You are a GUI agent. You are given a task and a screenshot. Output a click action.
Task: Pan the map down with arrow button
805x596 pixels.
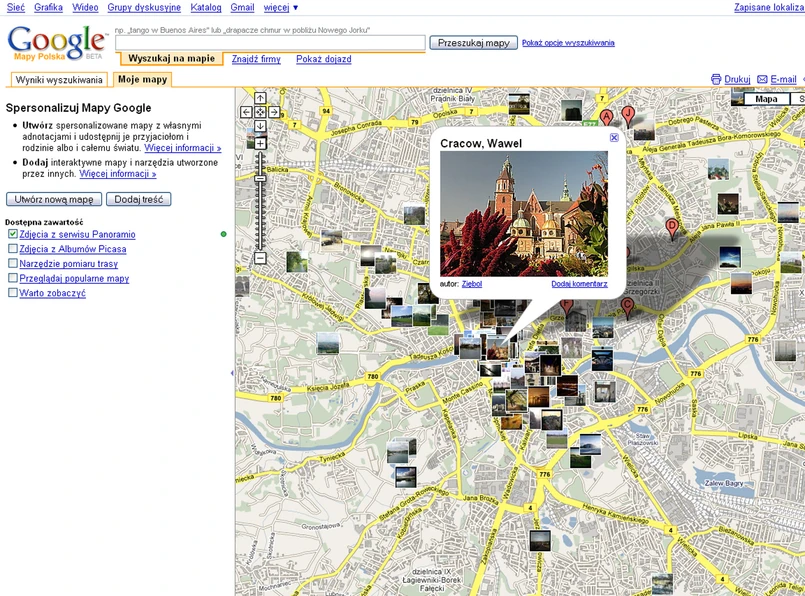click(x=260, y=126)
